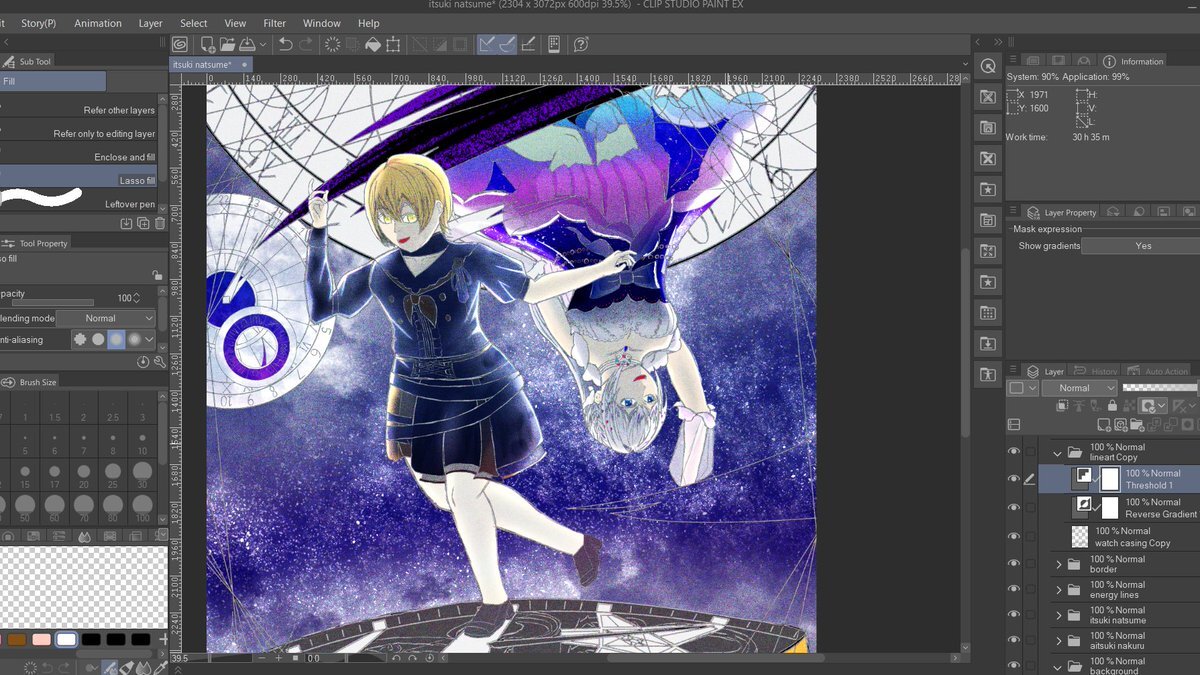The image size is (1200, 675).
Task: Hide the Reverse Gradient layer
Action: (x=1014, y=508)
